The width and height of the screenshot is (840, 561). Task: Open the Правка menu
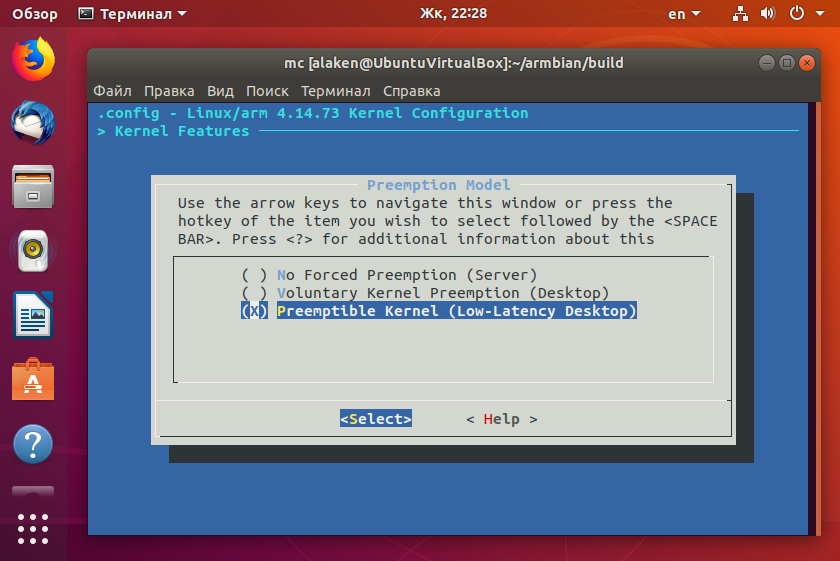coord(169,91)
